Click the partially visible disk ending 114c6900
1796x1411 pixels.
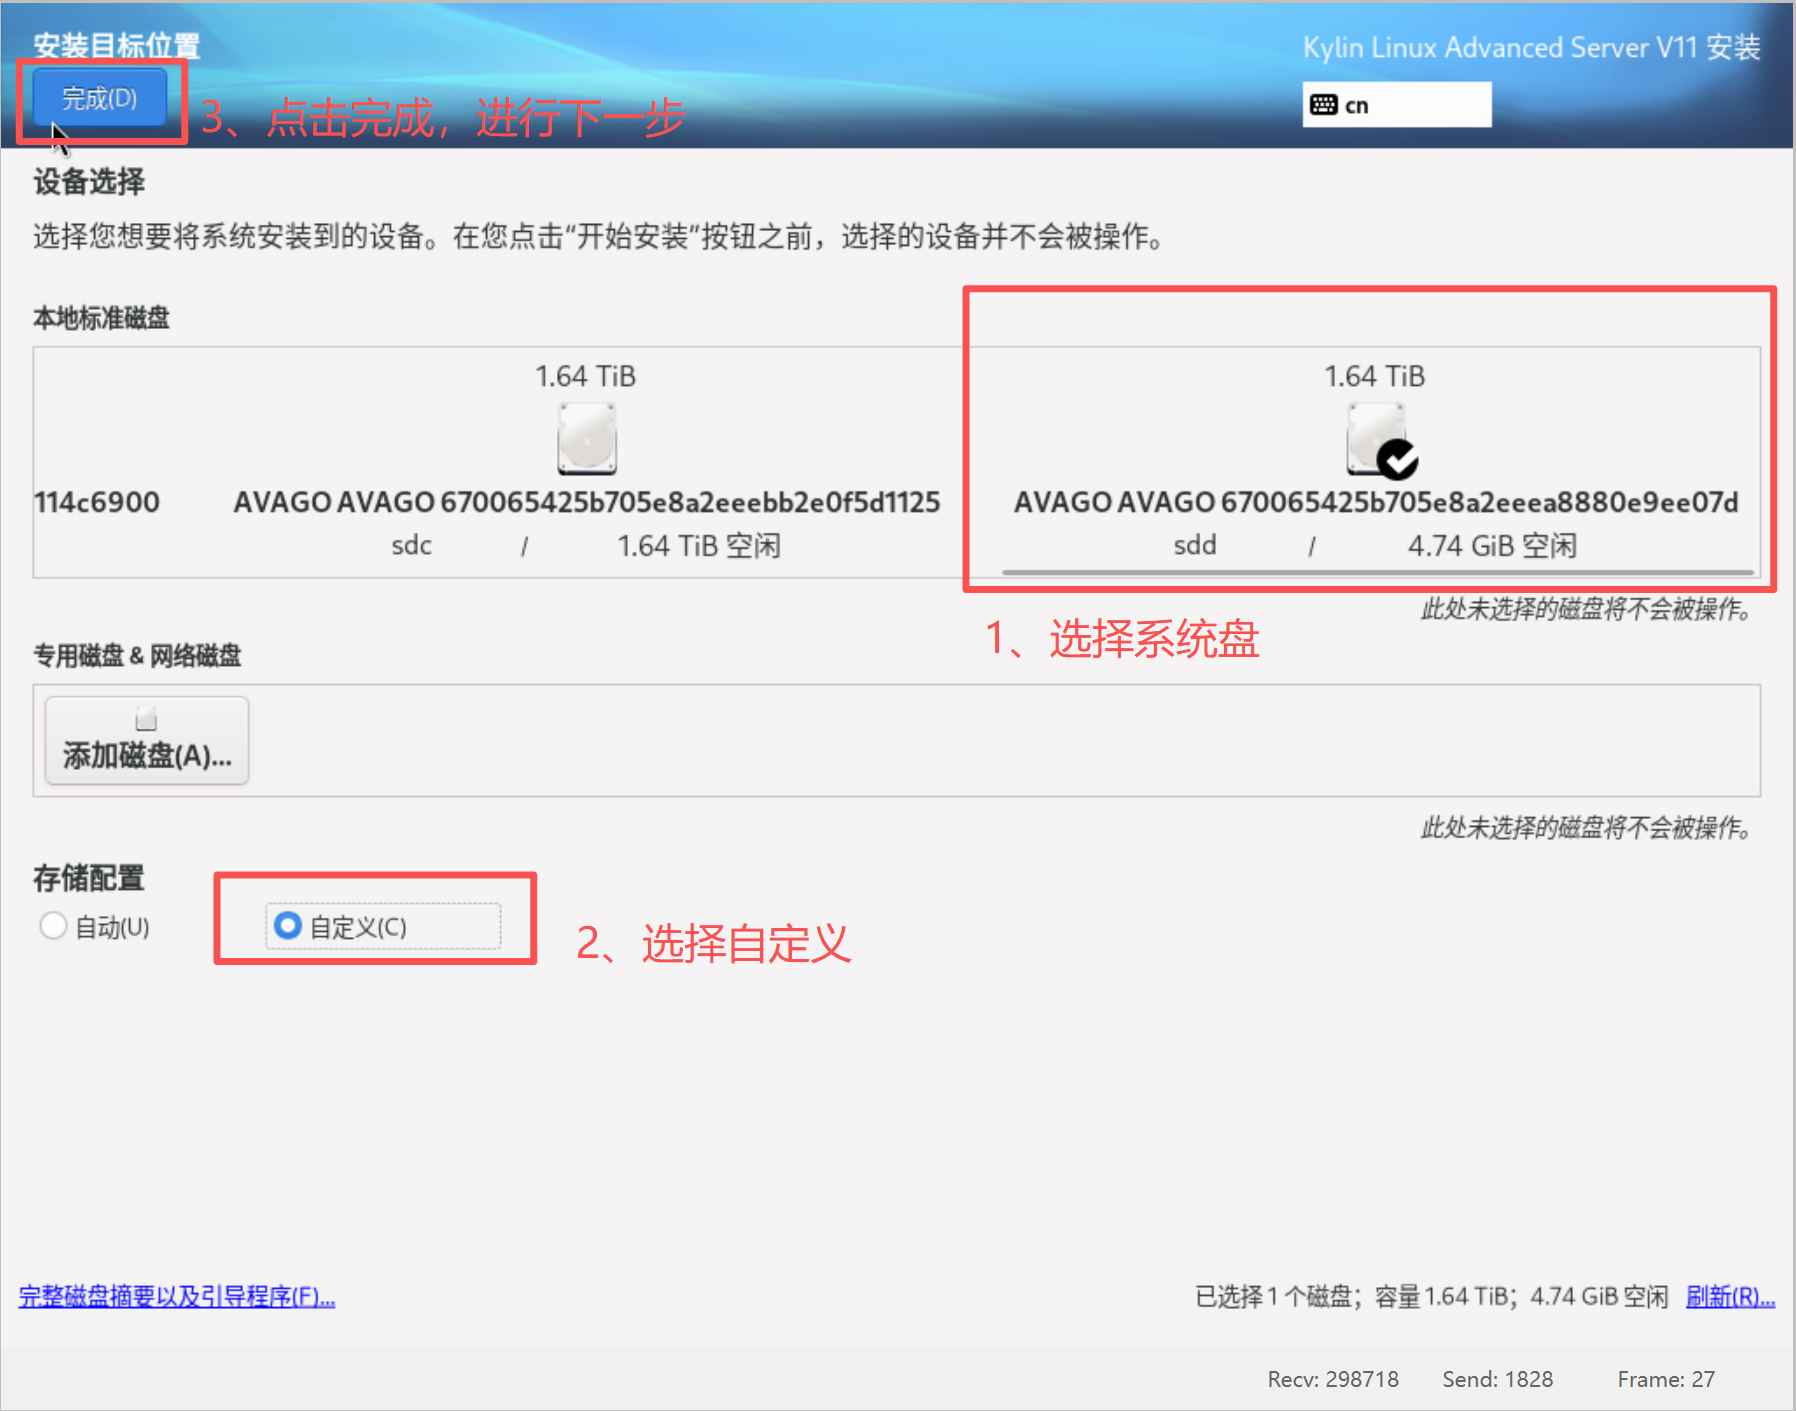click(x=97, y=502)
